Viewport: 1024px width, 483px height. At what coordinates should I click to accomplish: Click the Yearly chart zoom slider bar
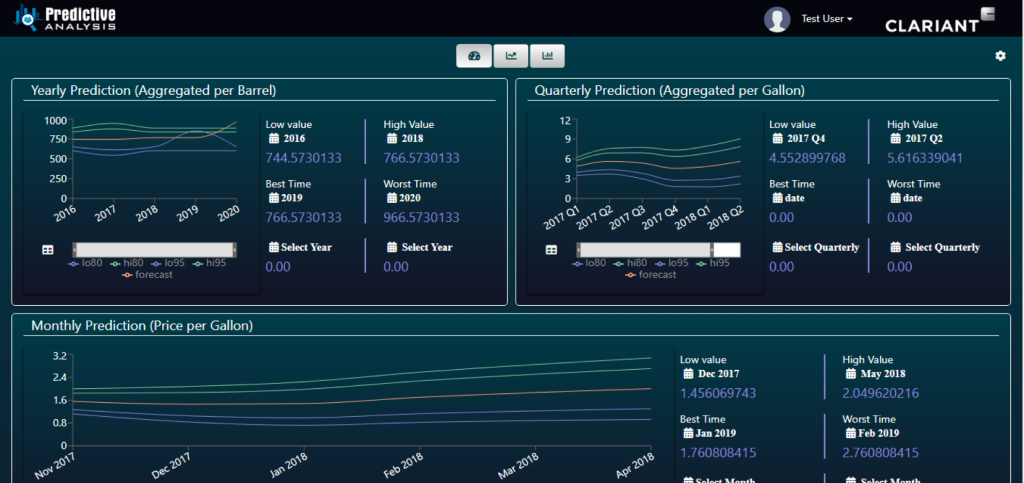point(154,249)
